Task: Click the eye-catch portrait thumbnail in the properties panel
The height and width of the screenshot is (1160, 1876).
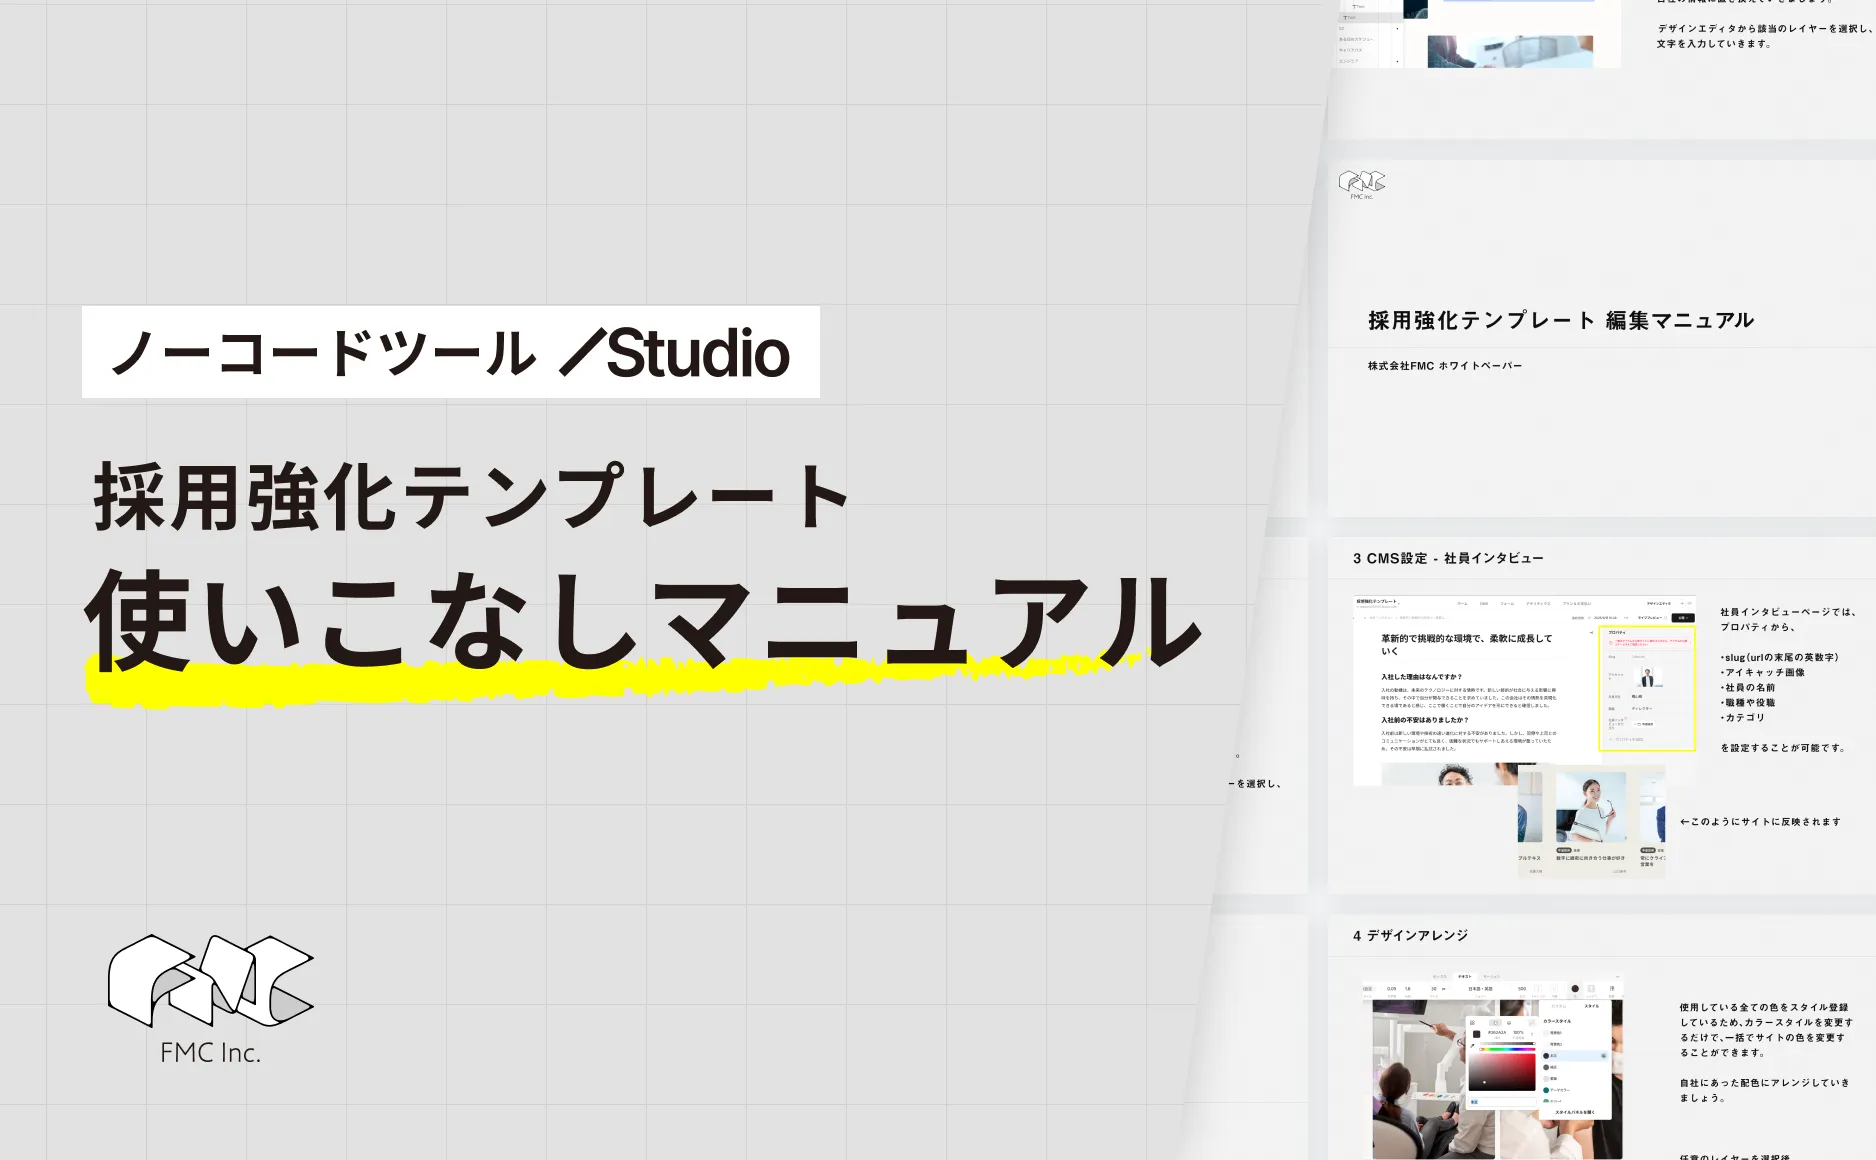Action: coord(1647,677)
